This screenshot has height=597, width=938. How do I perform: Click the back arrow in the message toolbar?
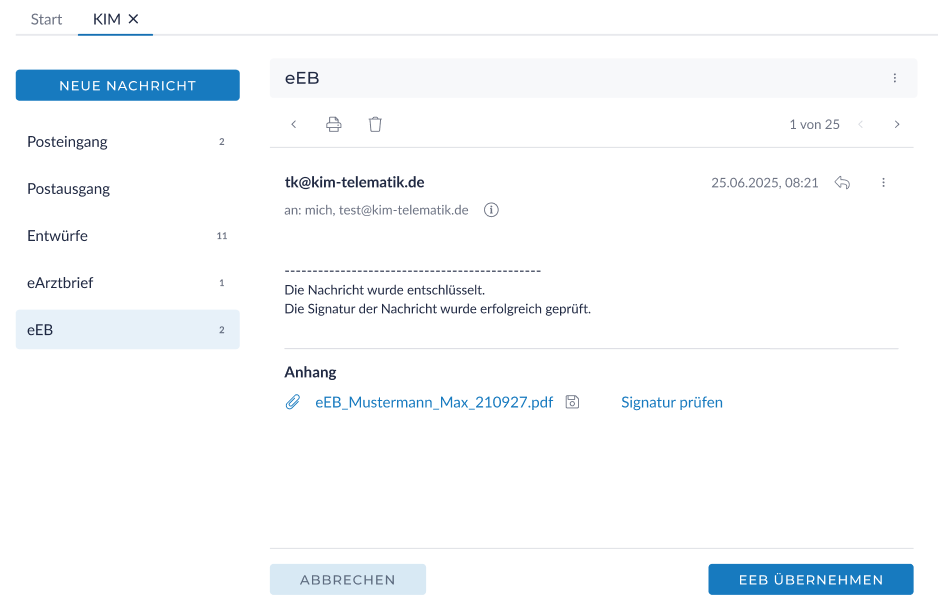click(x=293, y=125)
